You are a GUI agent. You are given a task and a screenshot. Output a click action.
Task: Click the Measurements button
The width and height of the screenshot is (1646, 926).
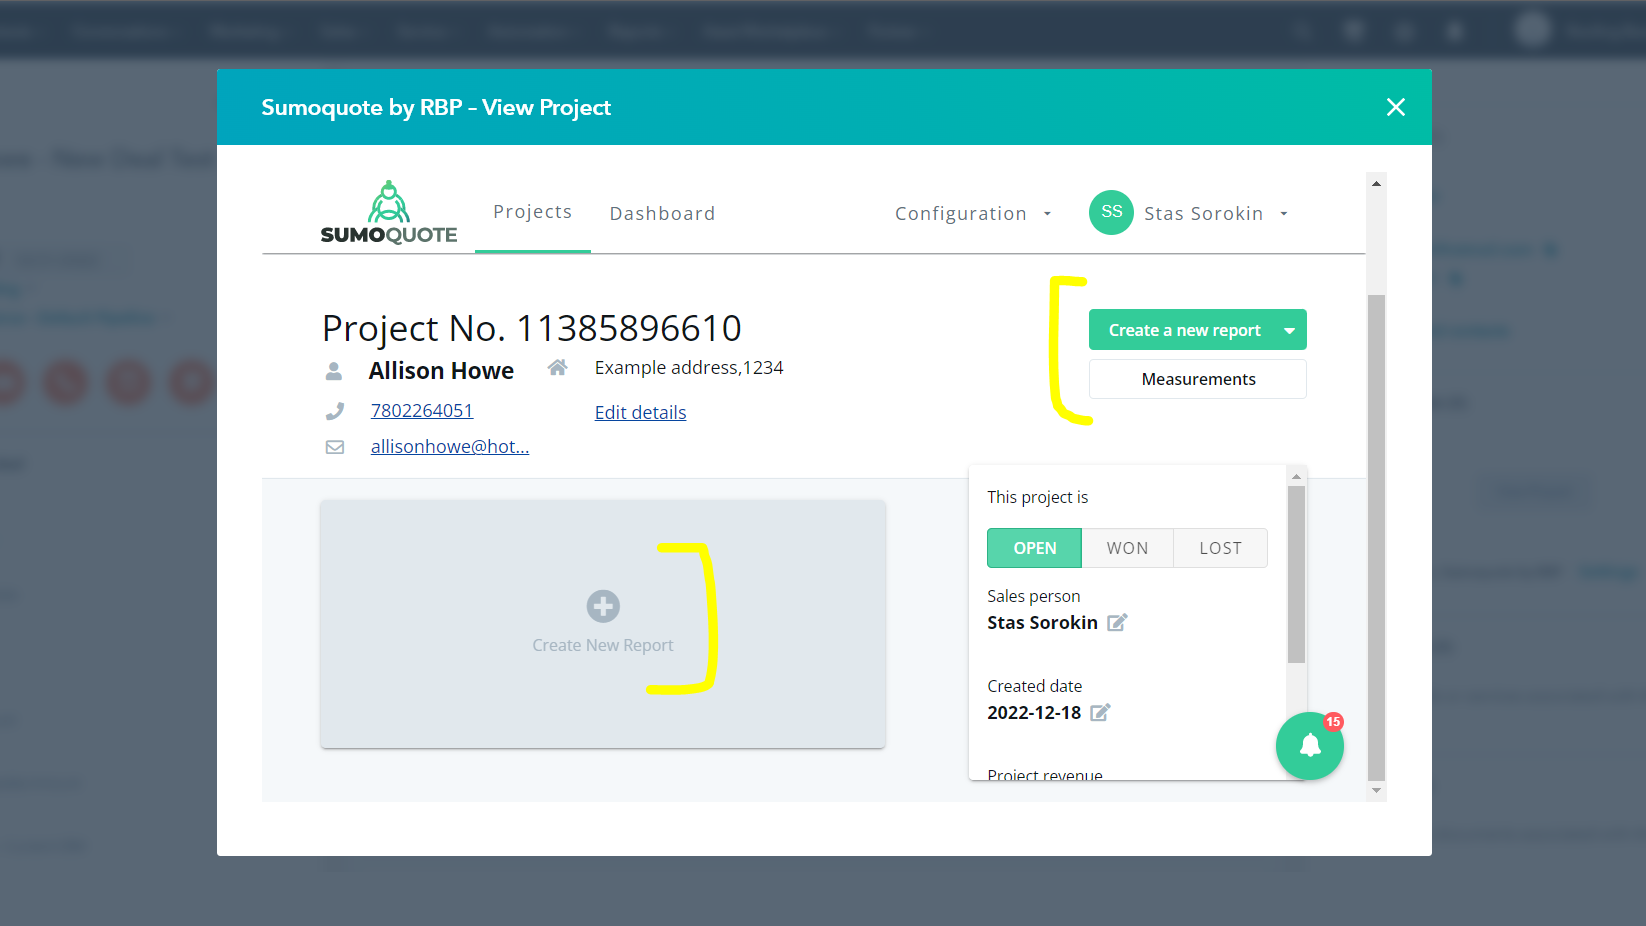pos(1197,379)
